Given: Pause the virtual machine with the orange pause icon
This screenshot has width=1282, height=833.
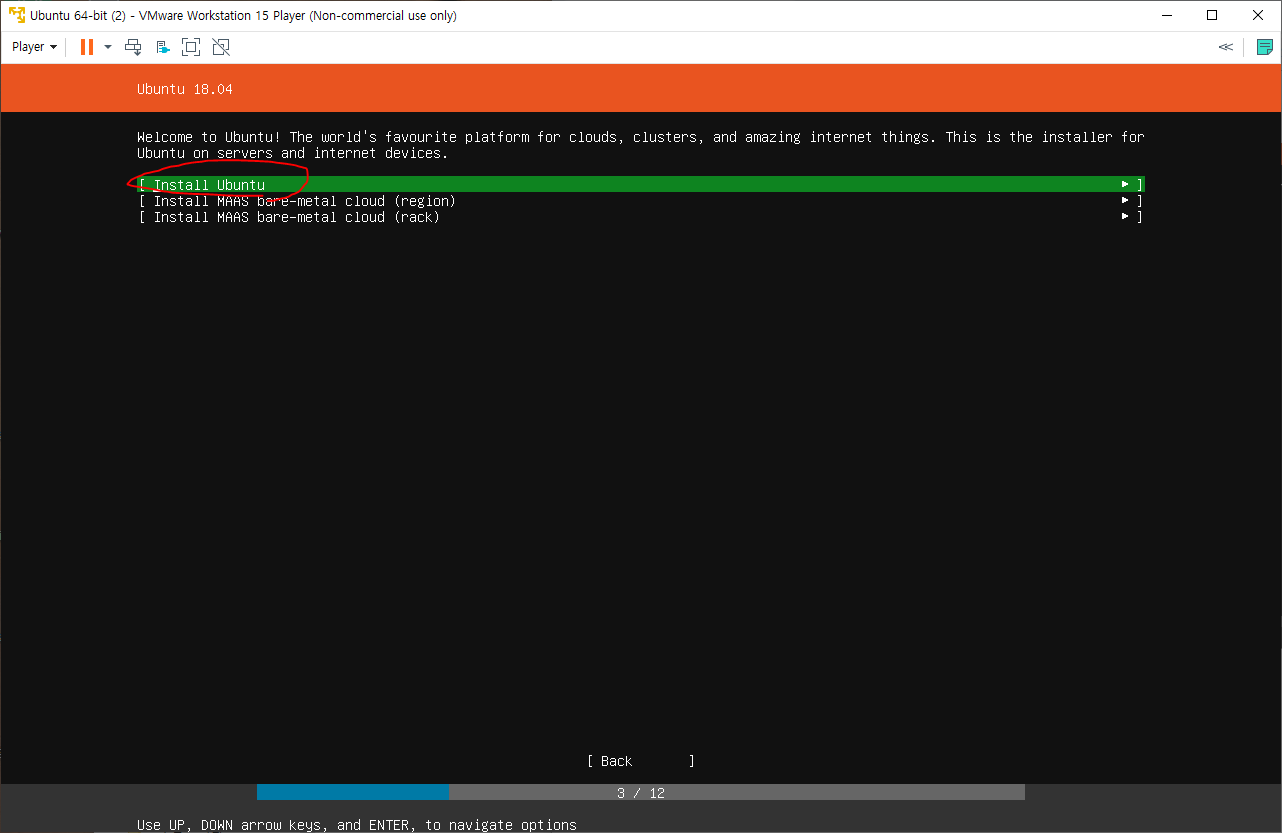Looking at the screenshot, I should click(87, 47).
